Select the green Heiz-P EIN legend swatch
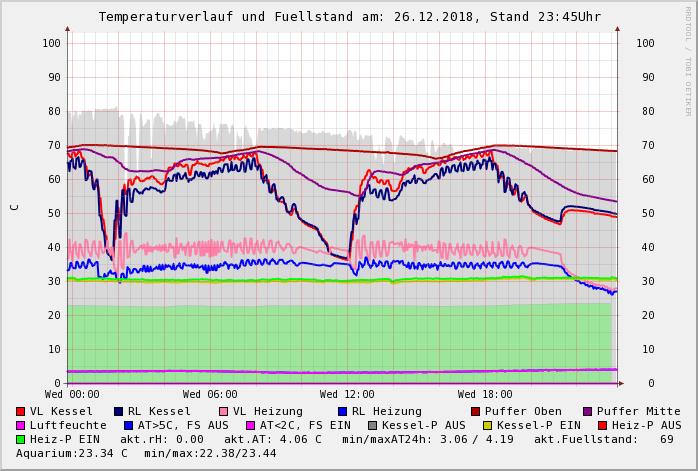 [21, 439]
